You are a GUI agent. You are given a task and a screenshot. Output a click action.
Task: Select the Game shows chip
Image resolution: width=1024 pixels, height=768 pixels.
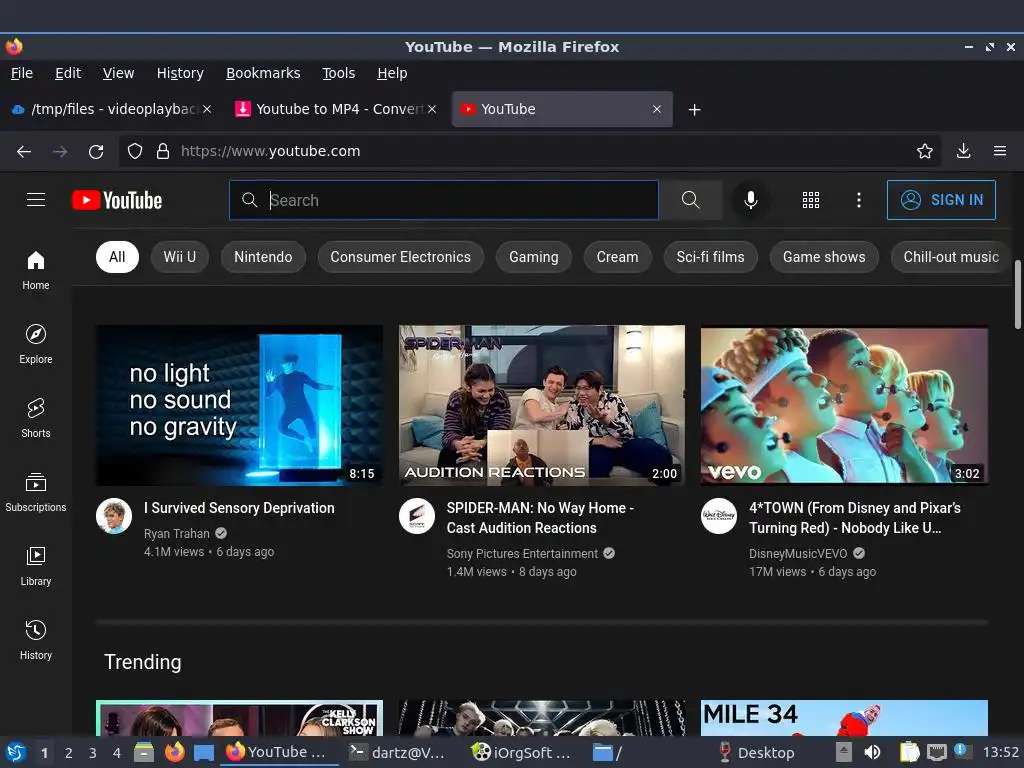point(824,257)
